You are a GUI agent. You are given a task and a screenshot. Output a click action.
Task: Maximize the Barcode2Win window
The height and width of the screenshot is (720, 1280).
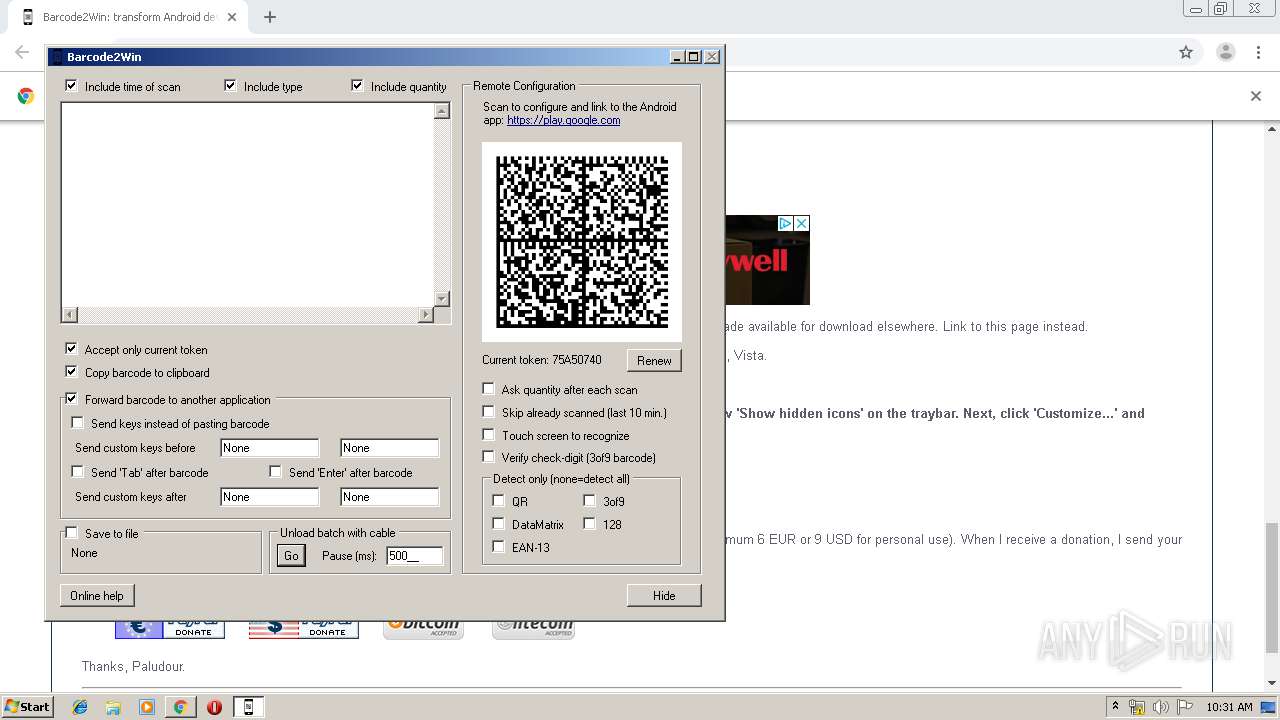coord(694,57)
